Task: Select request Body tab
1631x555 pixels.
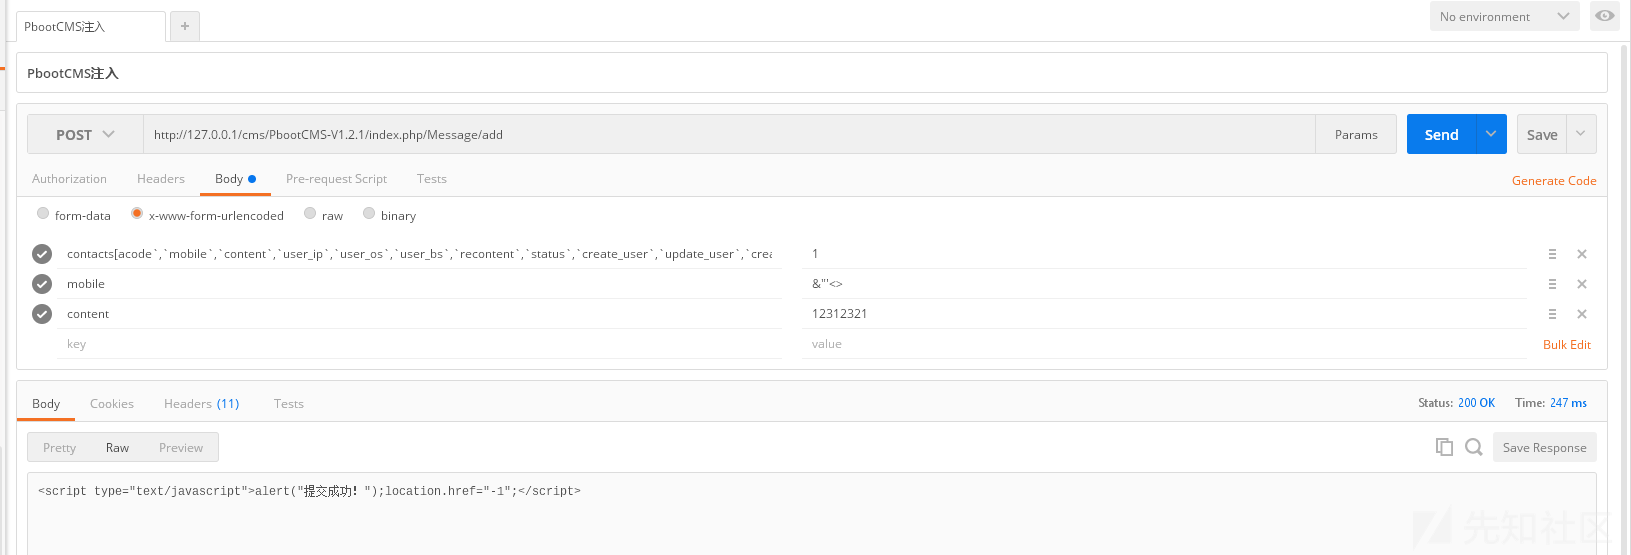Action: [x=235, y=179]
